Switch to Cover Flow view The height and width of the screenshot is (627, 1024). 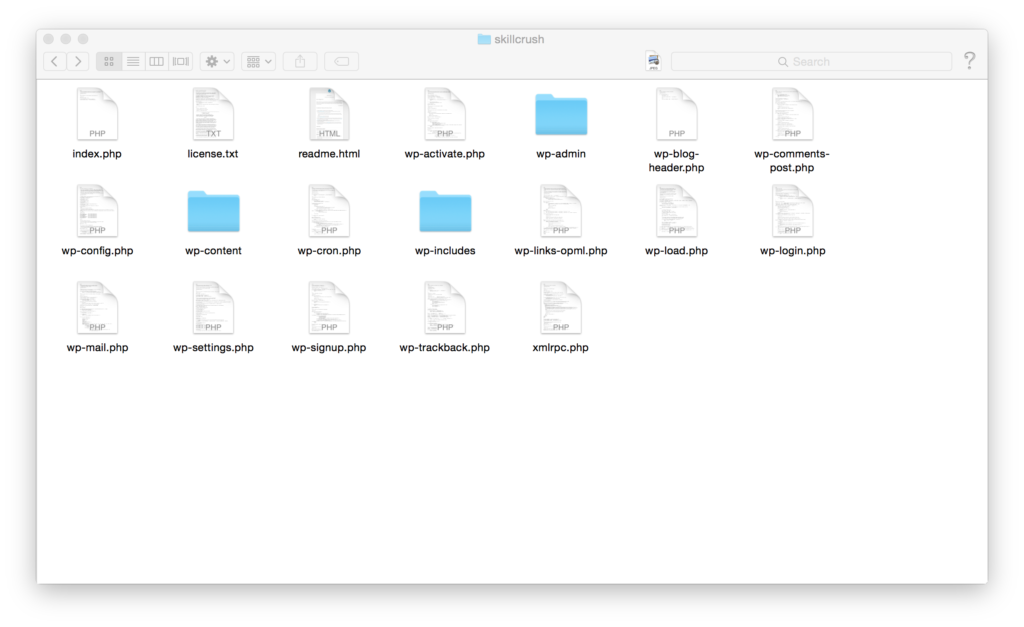click(181, 61)
